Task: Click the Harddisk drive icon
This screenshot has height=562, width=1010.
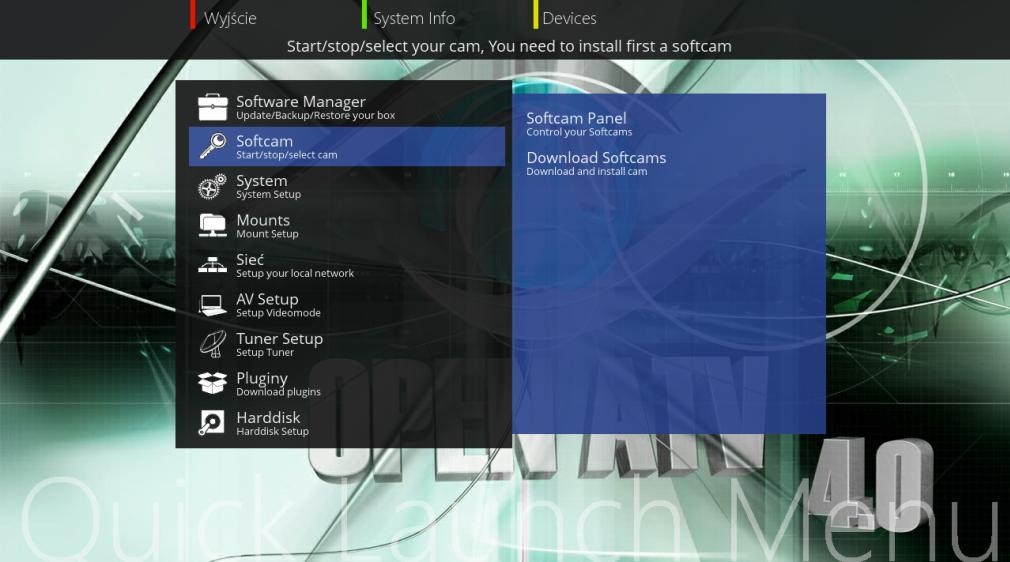Action: click(211, 423)
